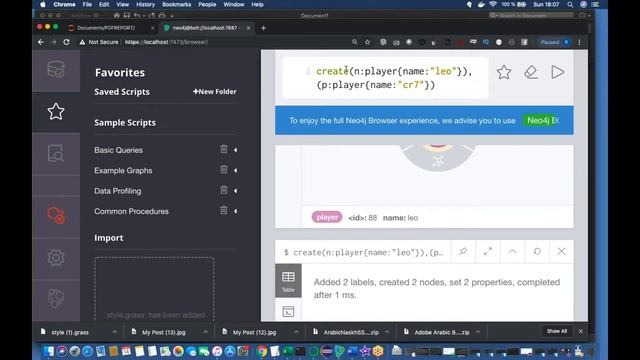The width and height of the screenshot is (640, 360).
Task: Open the Documents search sidebar icon
Action: click(56, 154)
